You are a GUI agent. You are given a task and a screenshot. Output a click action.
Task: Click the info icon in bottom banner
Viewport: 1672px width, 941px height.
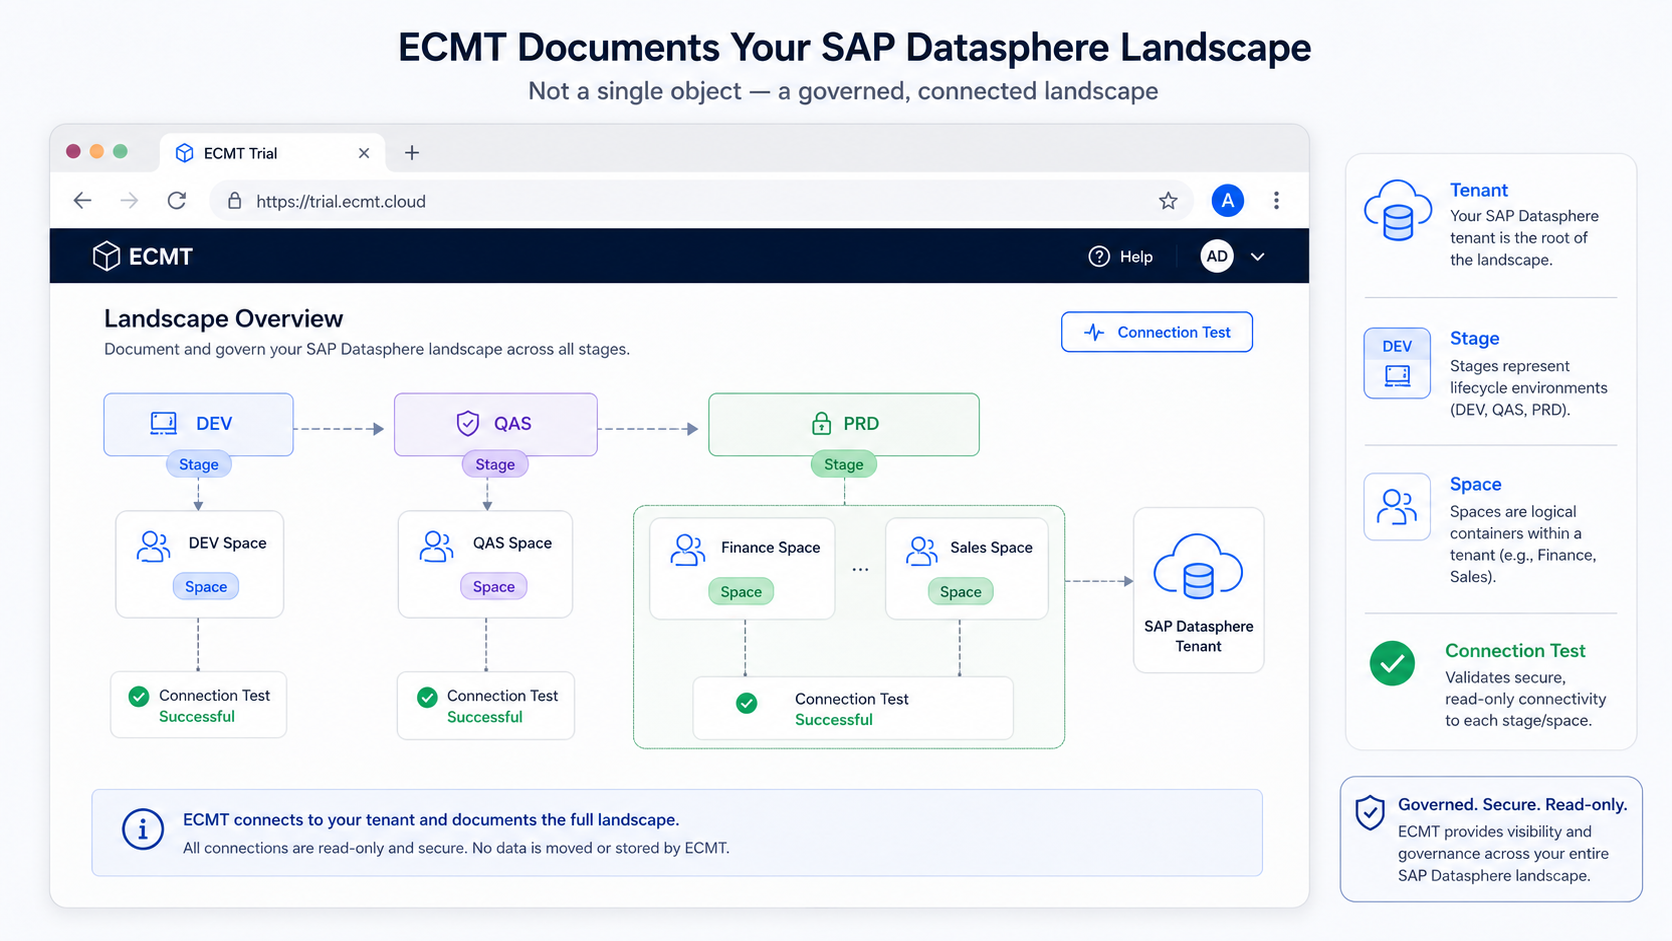pos(143,830)
